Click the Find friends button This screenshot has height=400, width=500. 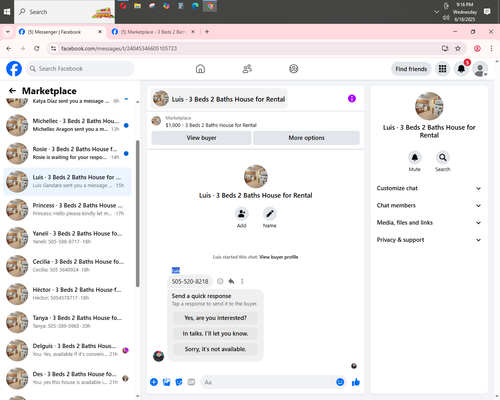click(x=411, y=69)
